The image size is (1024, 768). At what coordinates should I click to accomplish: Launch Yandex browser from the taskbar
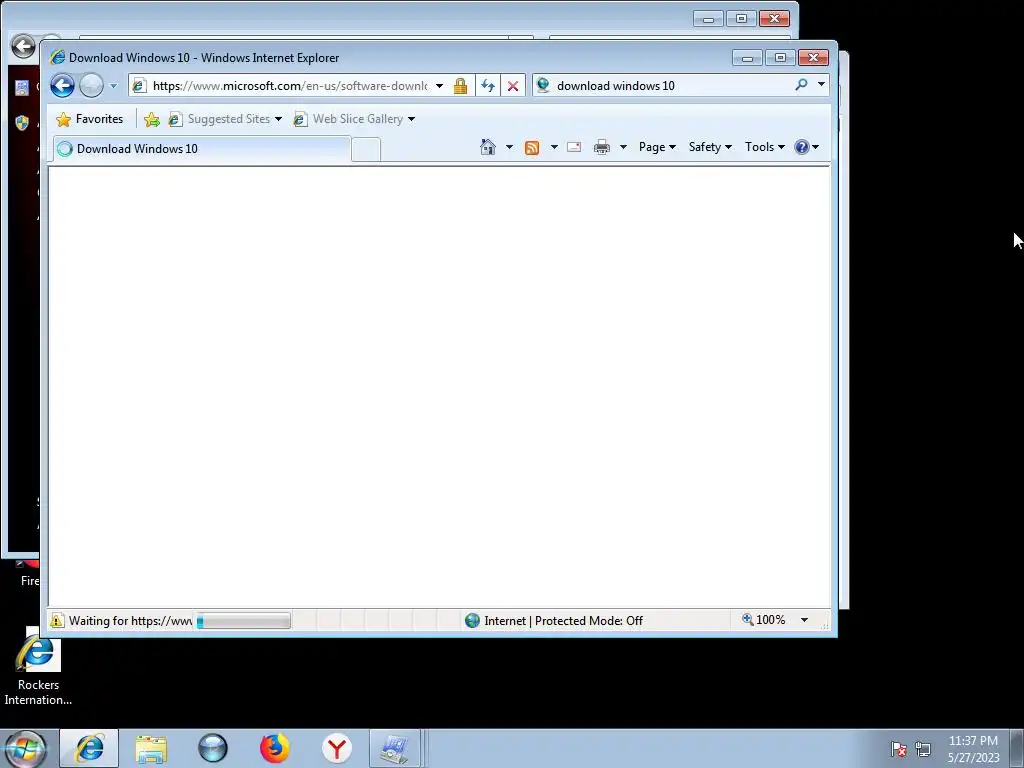pos(337,749)
